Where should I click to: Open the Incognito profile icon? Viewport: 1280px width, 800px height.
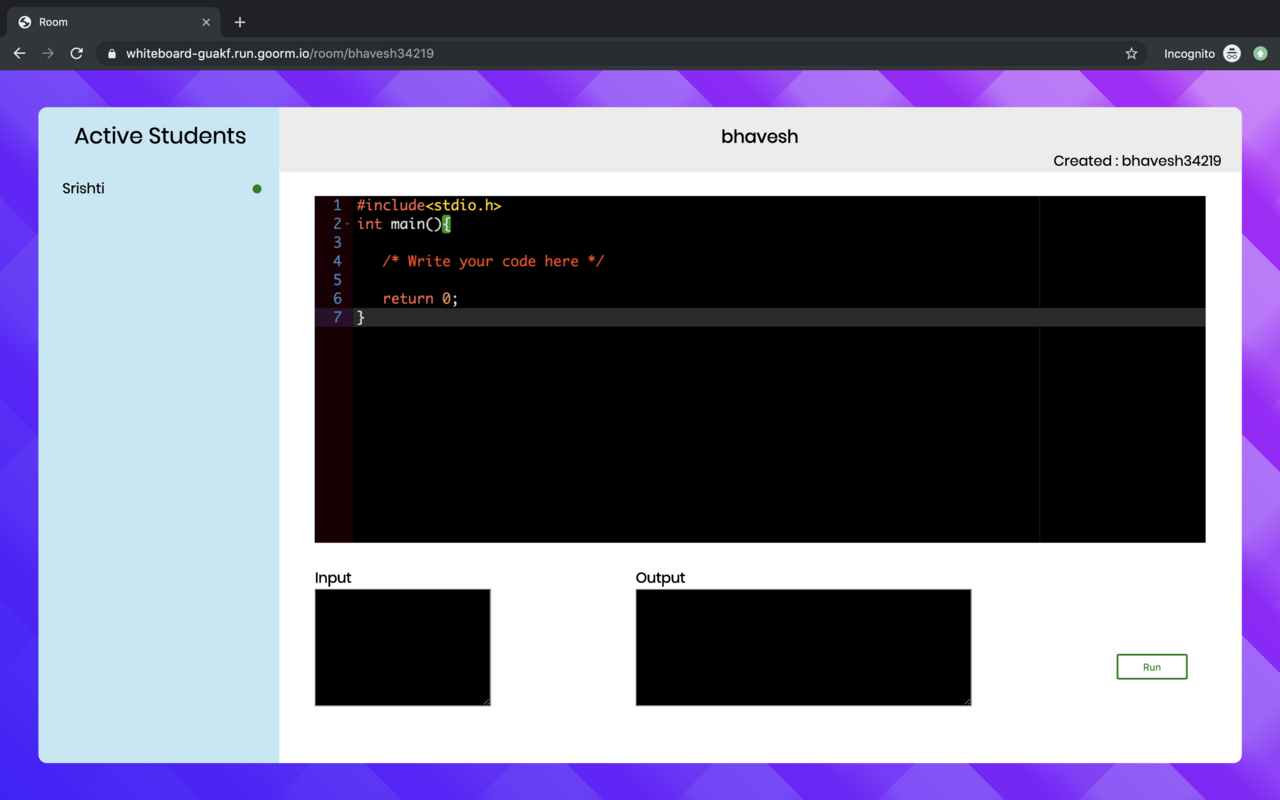tap(1232, 53)
